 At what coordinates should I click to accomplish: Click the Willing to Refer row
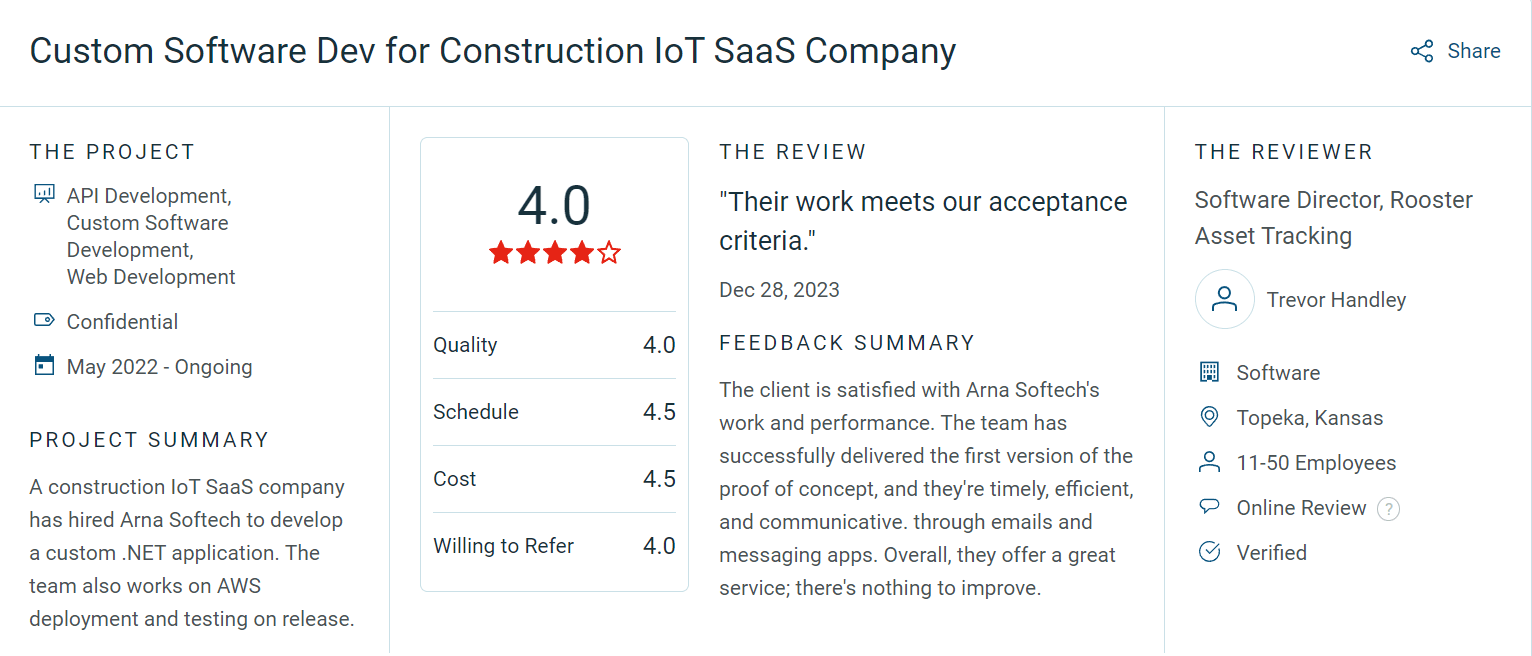554,546
